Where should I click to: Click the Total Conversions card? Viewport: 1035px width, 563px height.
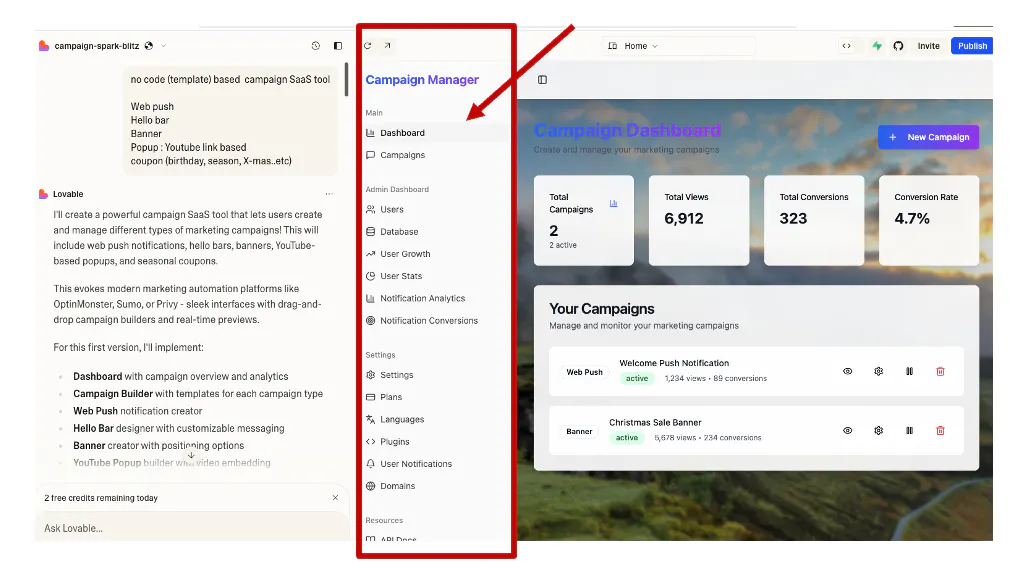coord(814,220)
